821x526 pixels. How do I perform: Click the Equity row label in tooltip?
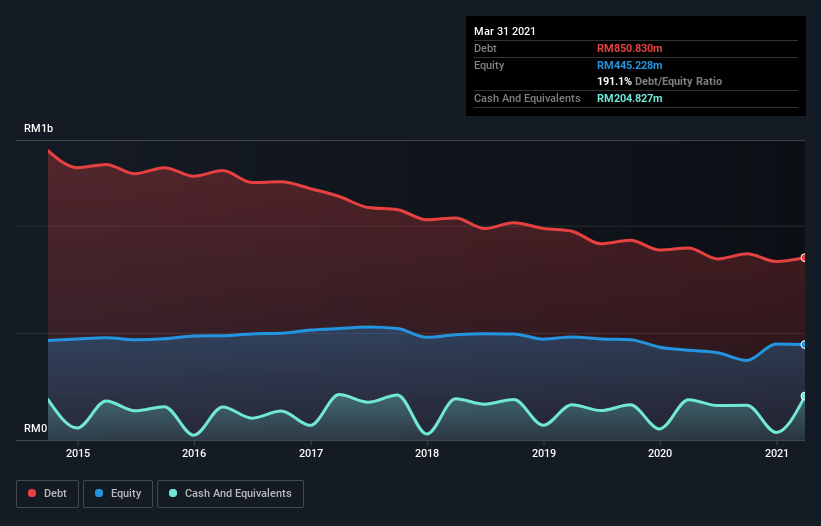pos(489,65)
